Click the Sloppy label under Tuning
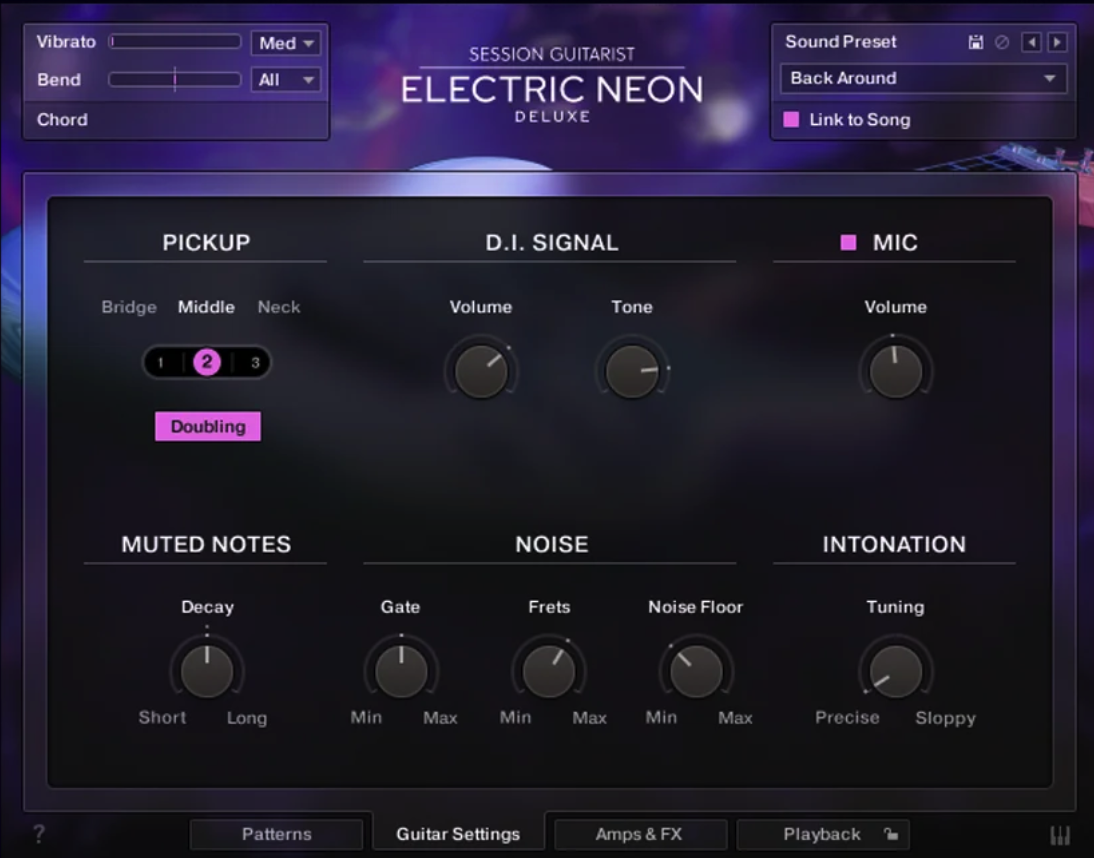1094x858 pixels. pos(945,718)
